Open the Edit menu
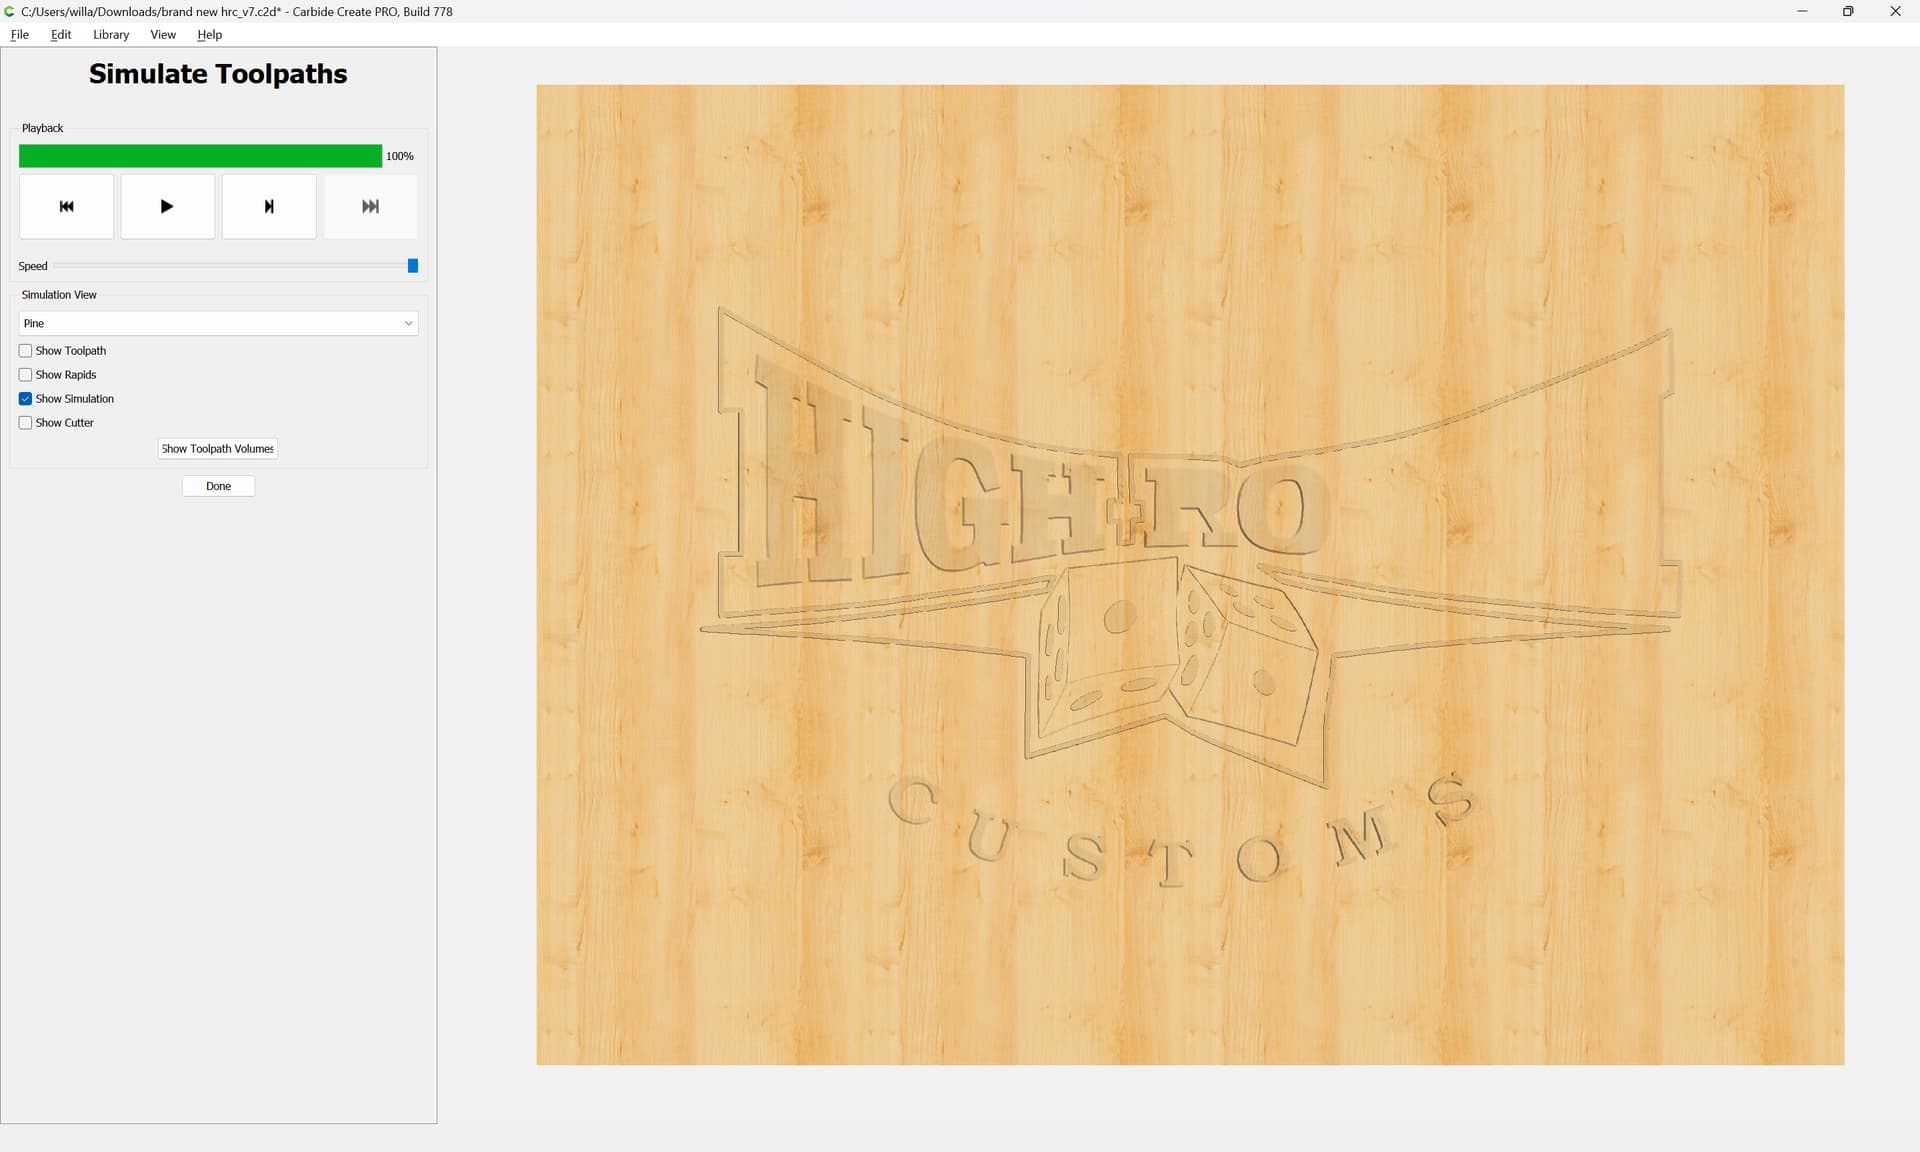 pyautogui.click(x=61, y=34)
